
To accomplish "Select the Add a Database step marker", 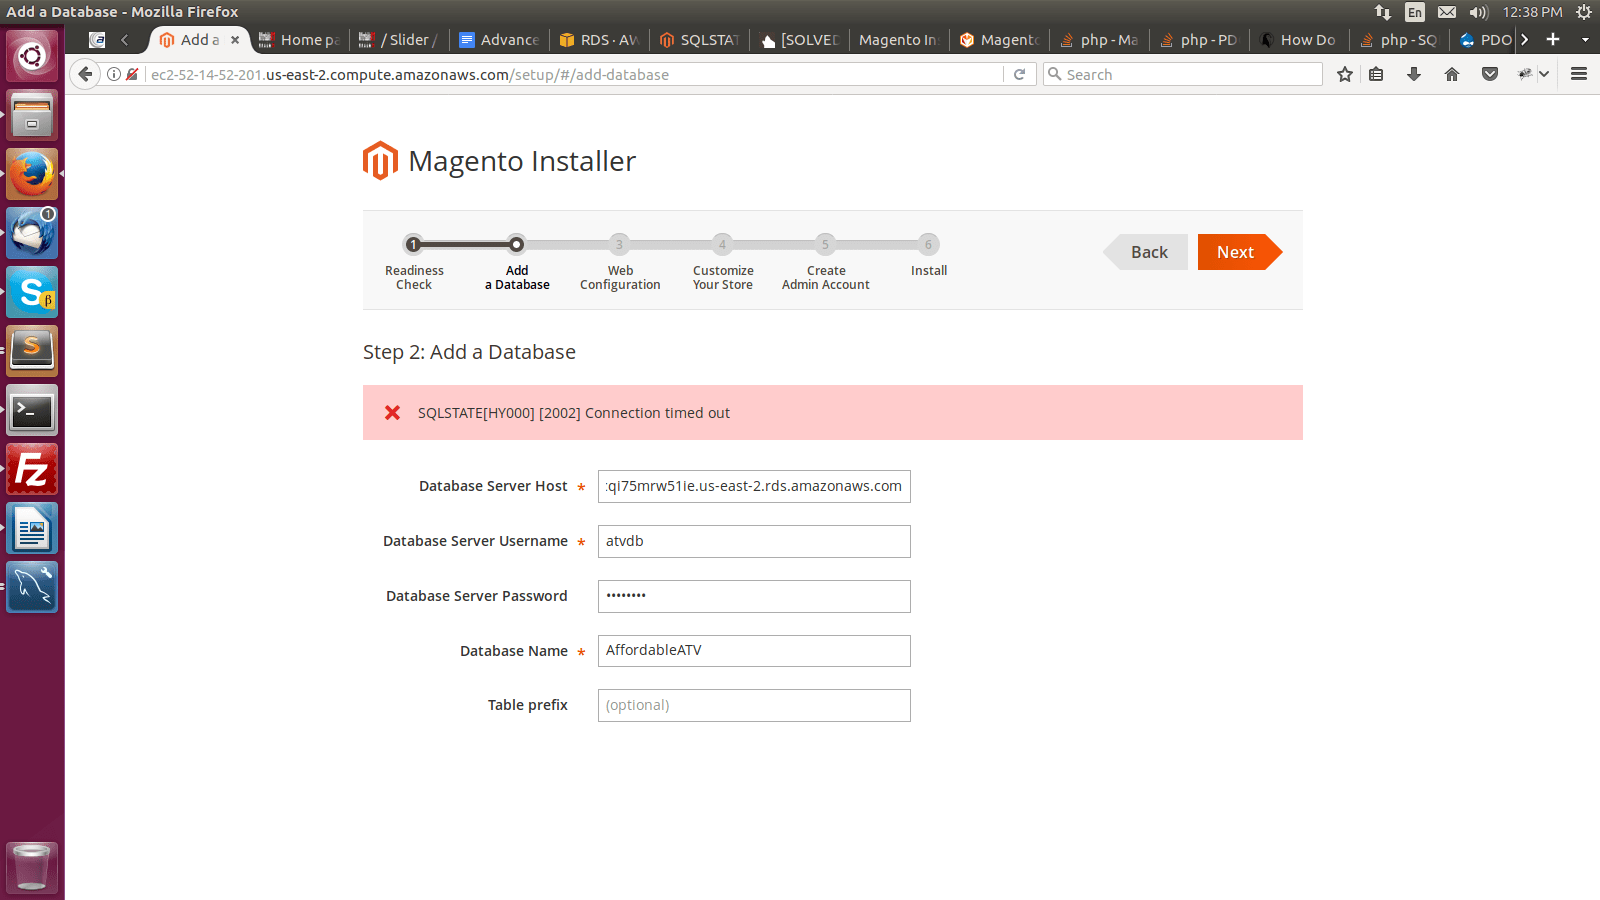I will click(516, 244).
